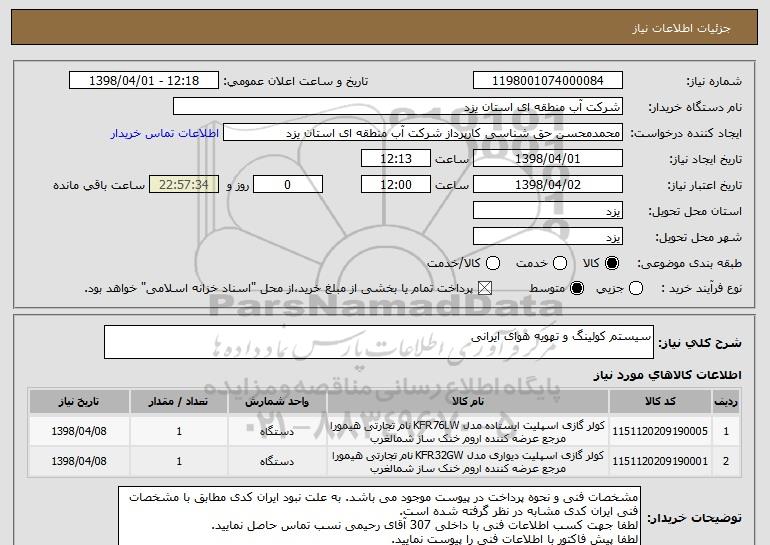
Task: Click the کد کالا column header
Action: click(x=660, y=402)
